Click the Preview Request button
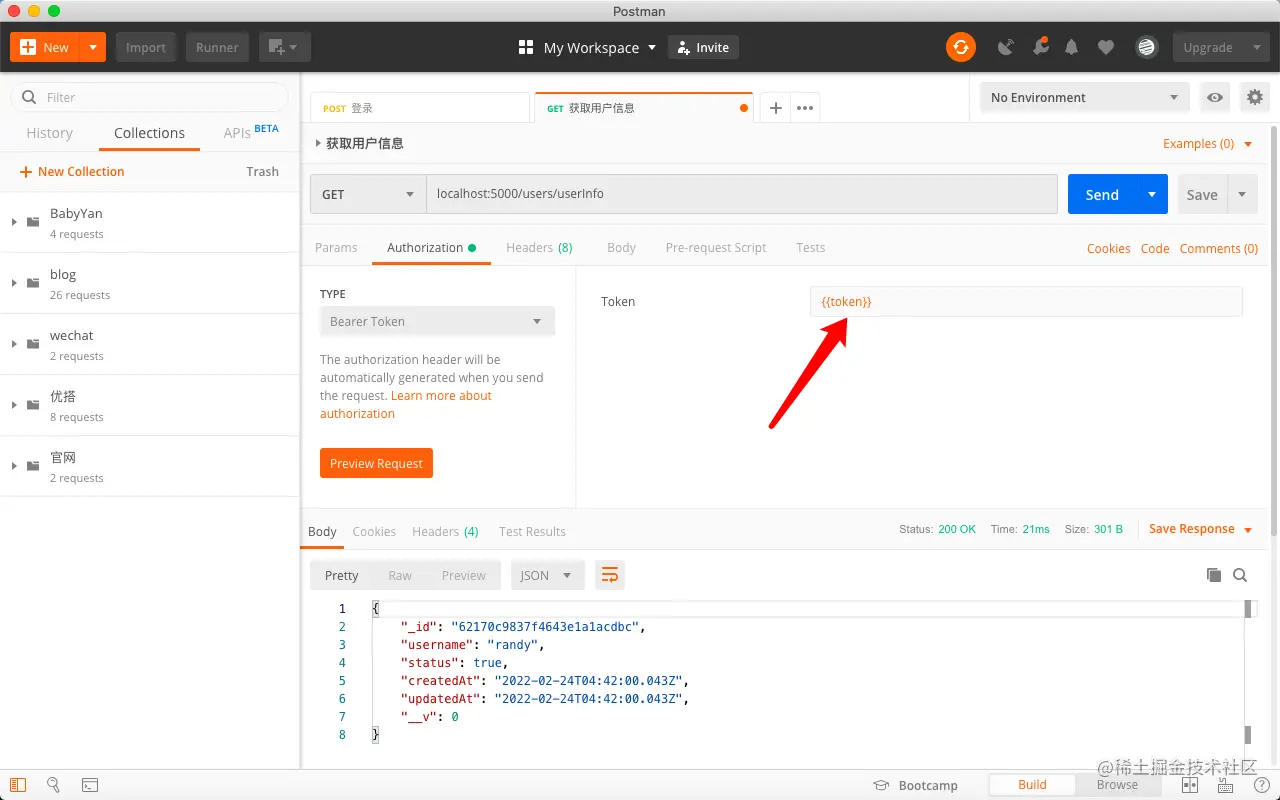 [376, 463]
